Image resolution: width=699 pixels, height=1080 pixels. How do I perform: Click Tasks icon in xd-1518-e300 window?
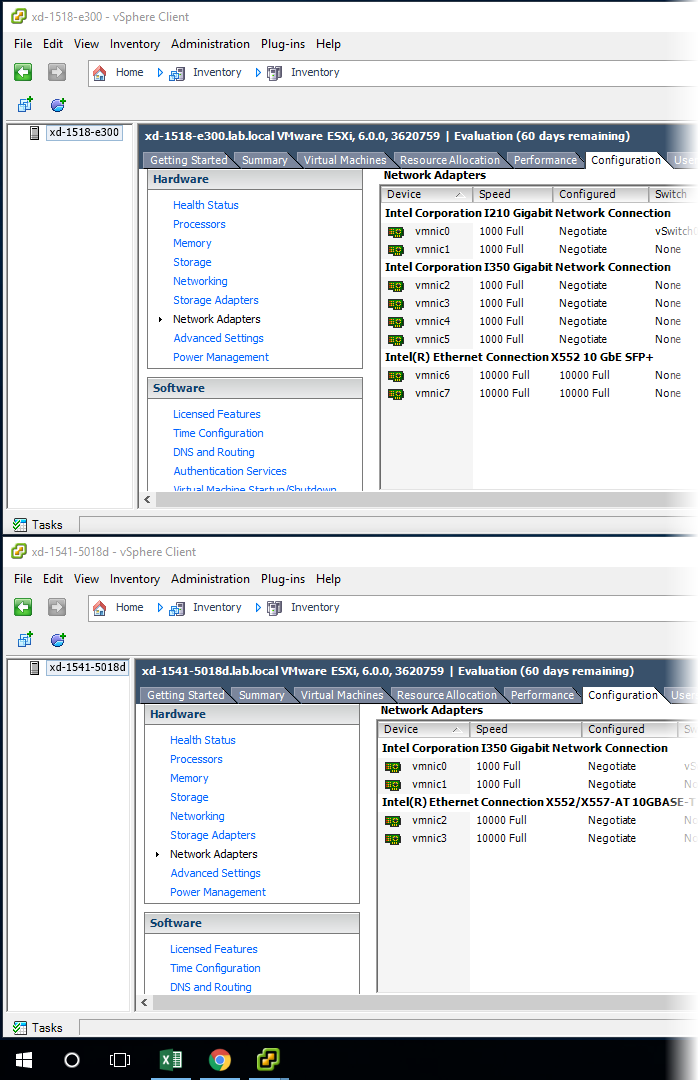coord(20,525)
